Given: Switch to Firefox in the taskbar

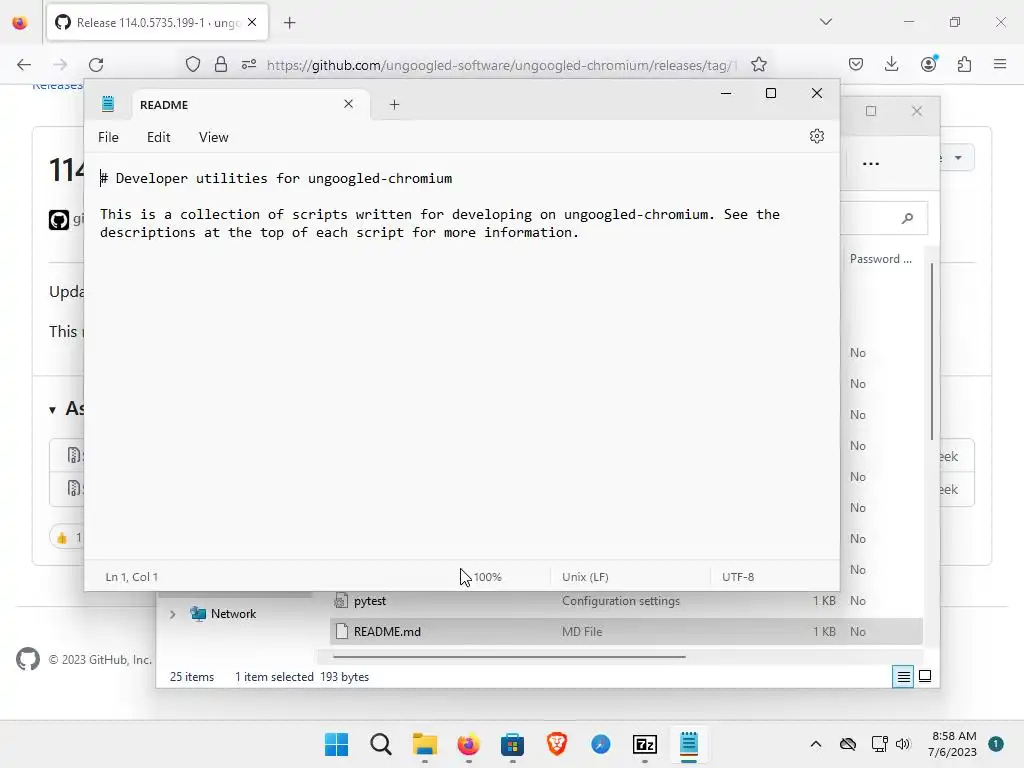Looking at the screenshot, I should pos(468,744).
